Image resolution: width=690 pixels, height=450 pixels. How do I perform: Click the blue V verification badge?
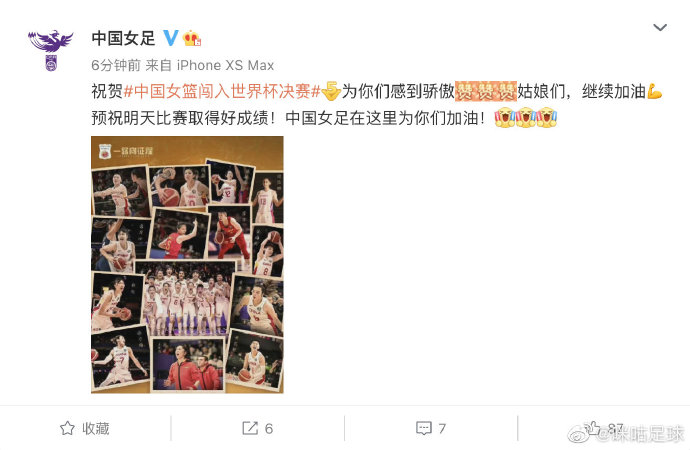coord(171,38)
